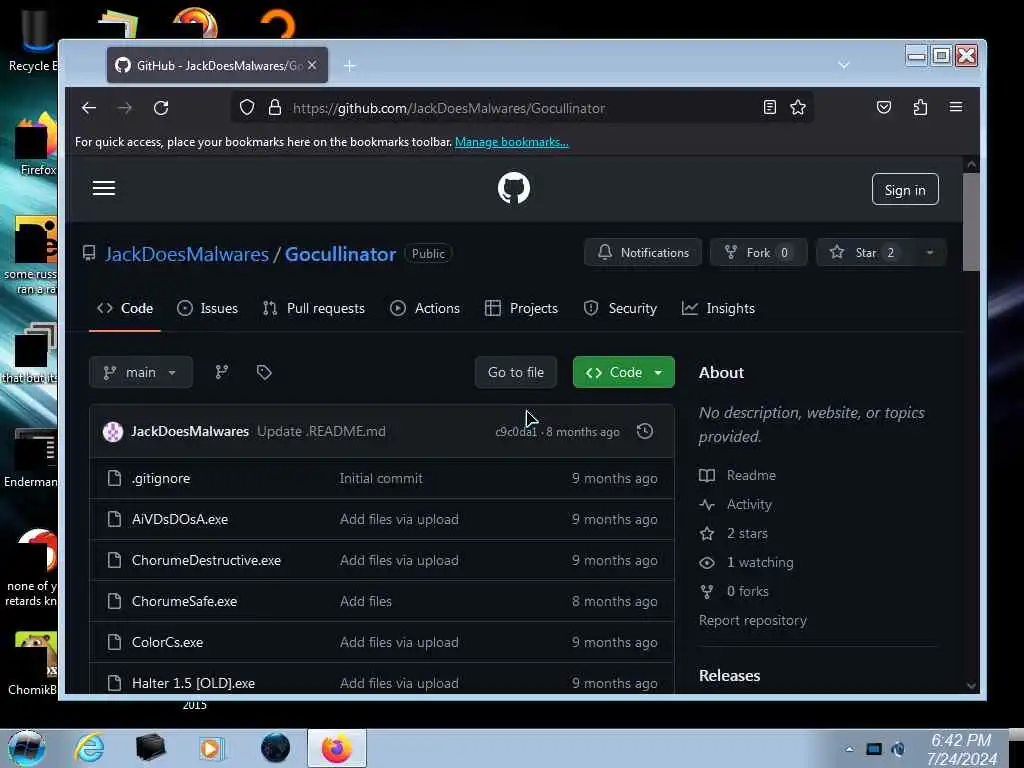1024x768 pixels.
Task: Bookmark this page with star icon
Action: coord(798,108)
